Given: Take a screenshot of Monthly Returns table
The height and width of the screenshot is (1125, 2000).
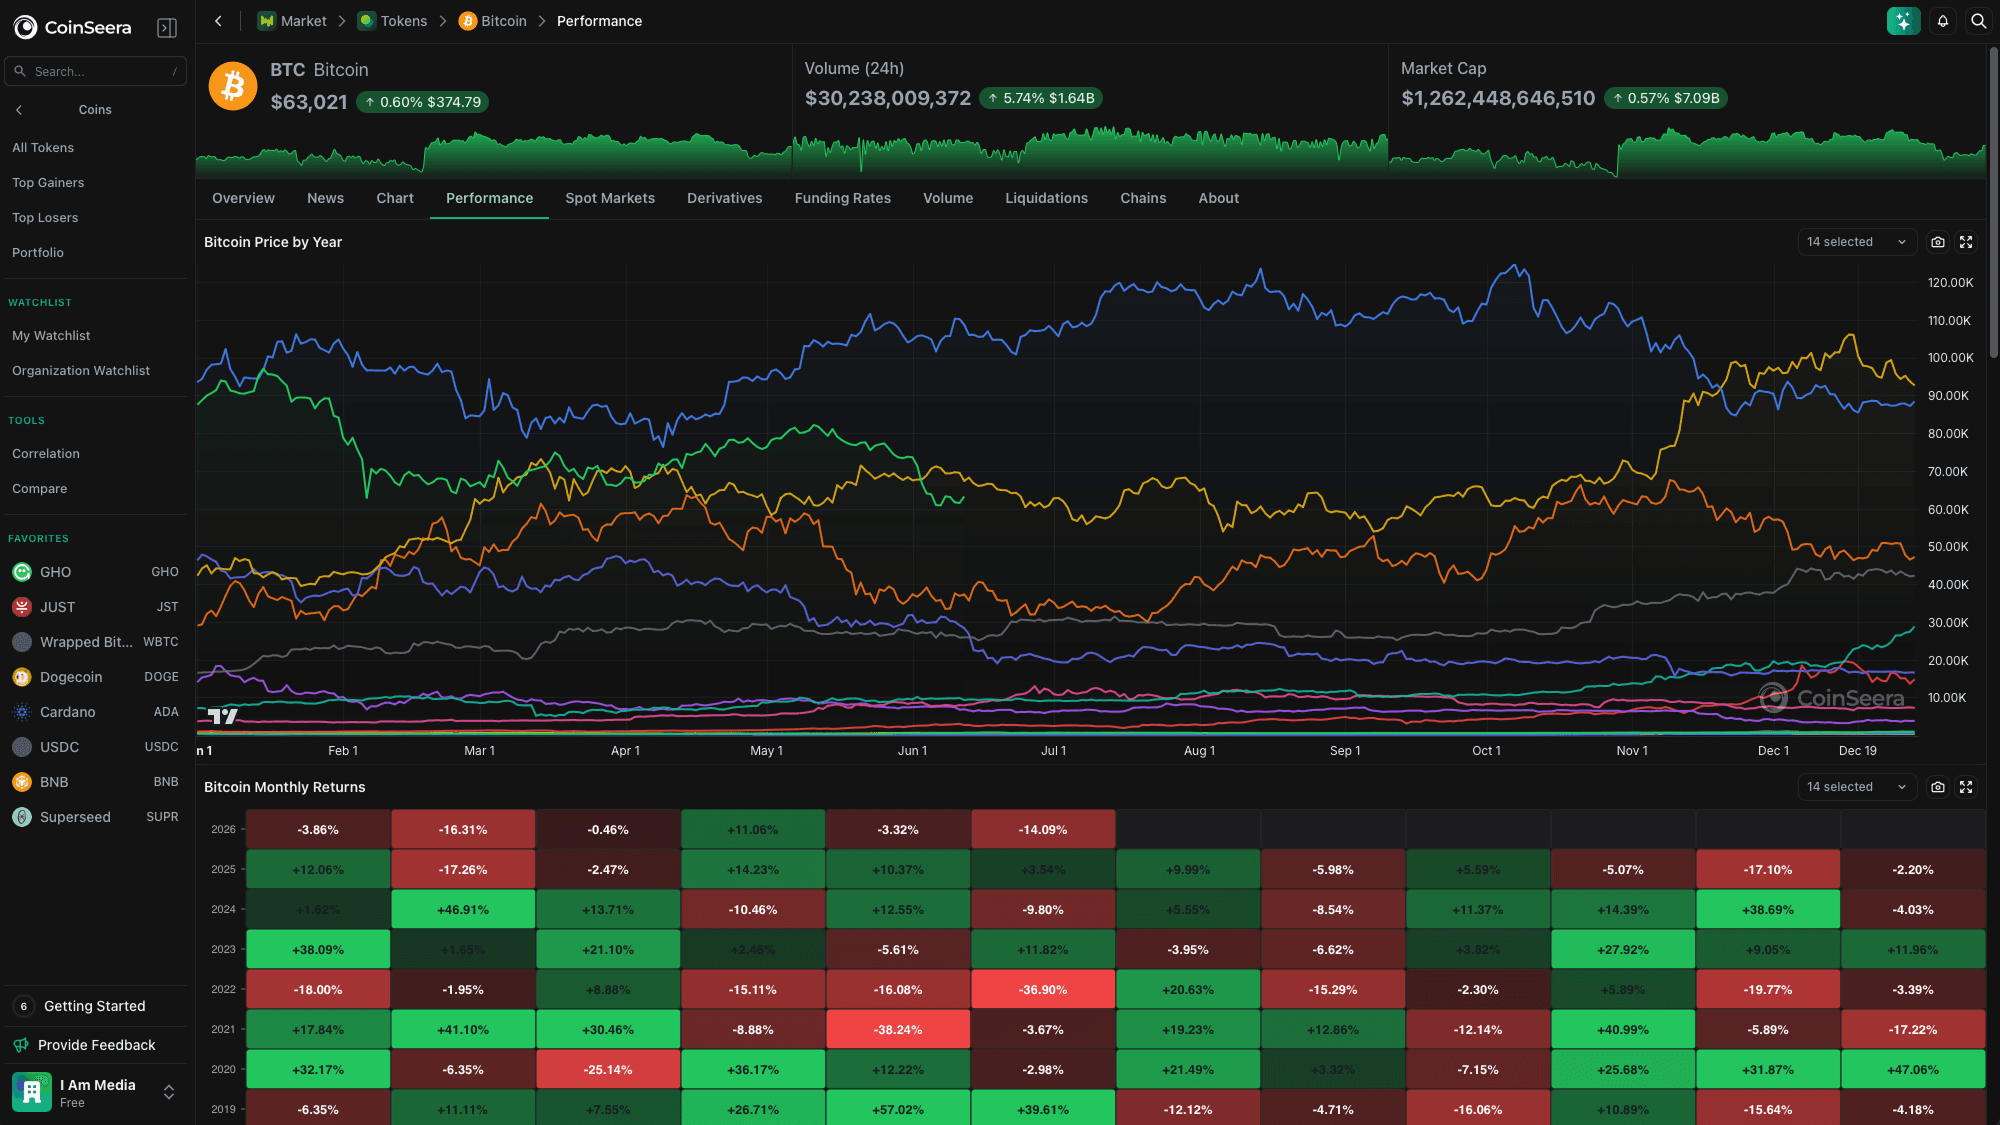Looking at the screenshot, I should (1938, 787).
